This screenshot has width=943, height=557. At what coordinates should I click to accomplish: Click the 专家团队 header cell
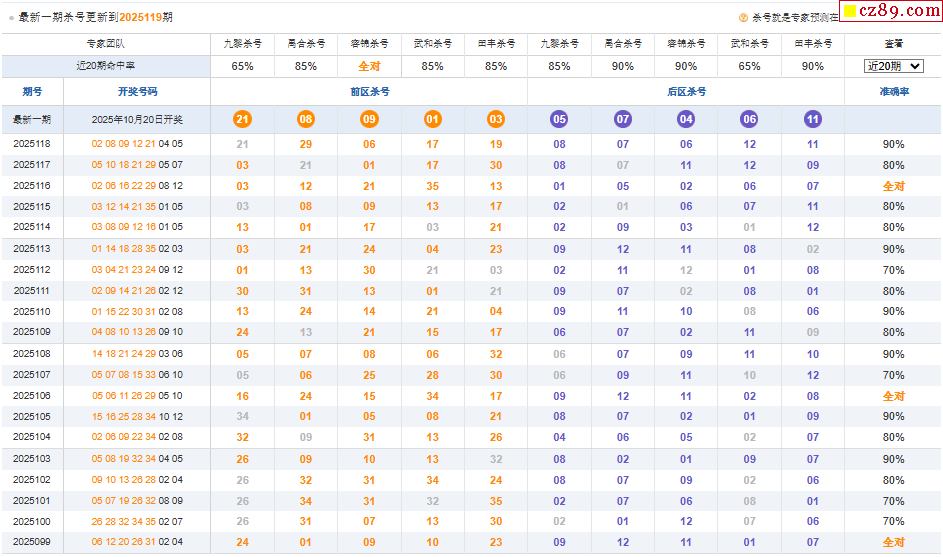point(106,44)
